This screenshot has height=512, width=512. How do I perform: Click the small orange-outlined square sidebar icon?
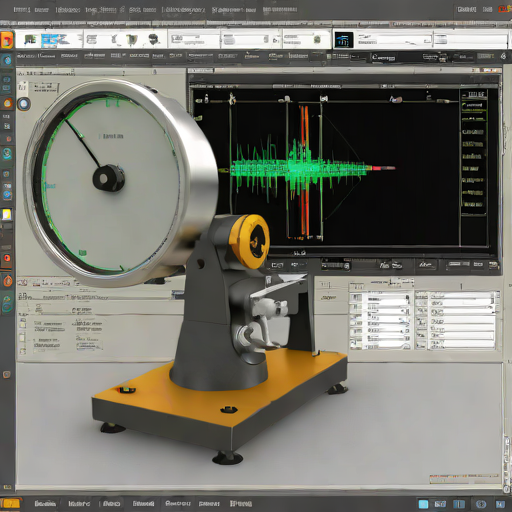[6, 374]
